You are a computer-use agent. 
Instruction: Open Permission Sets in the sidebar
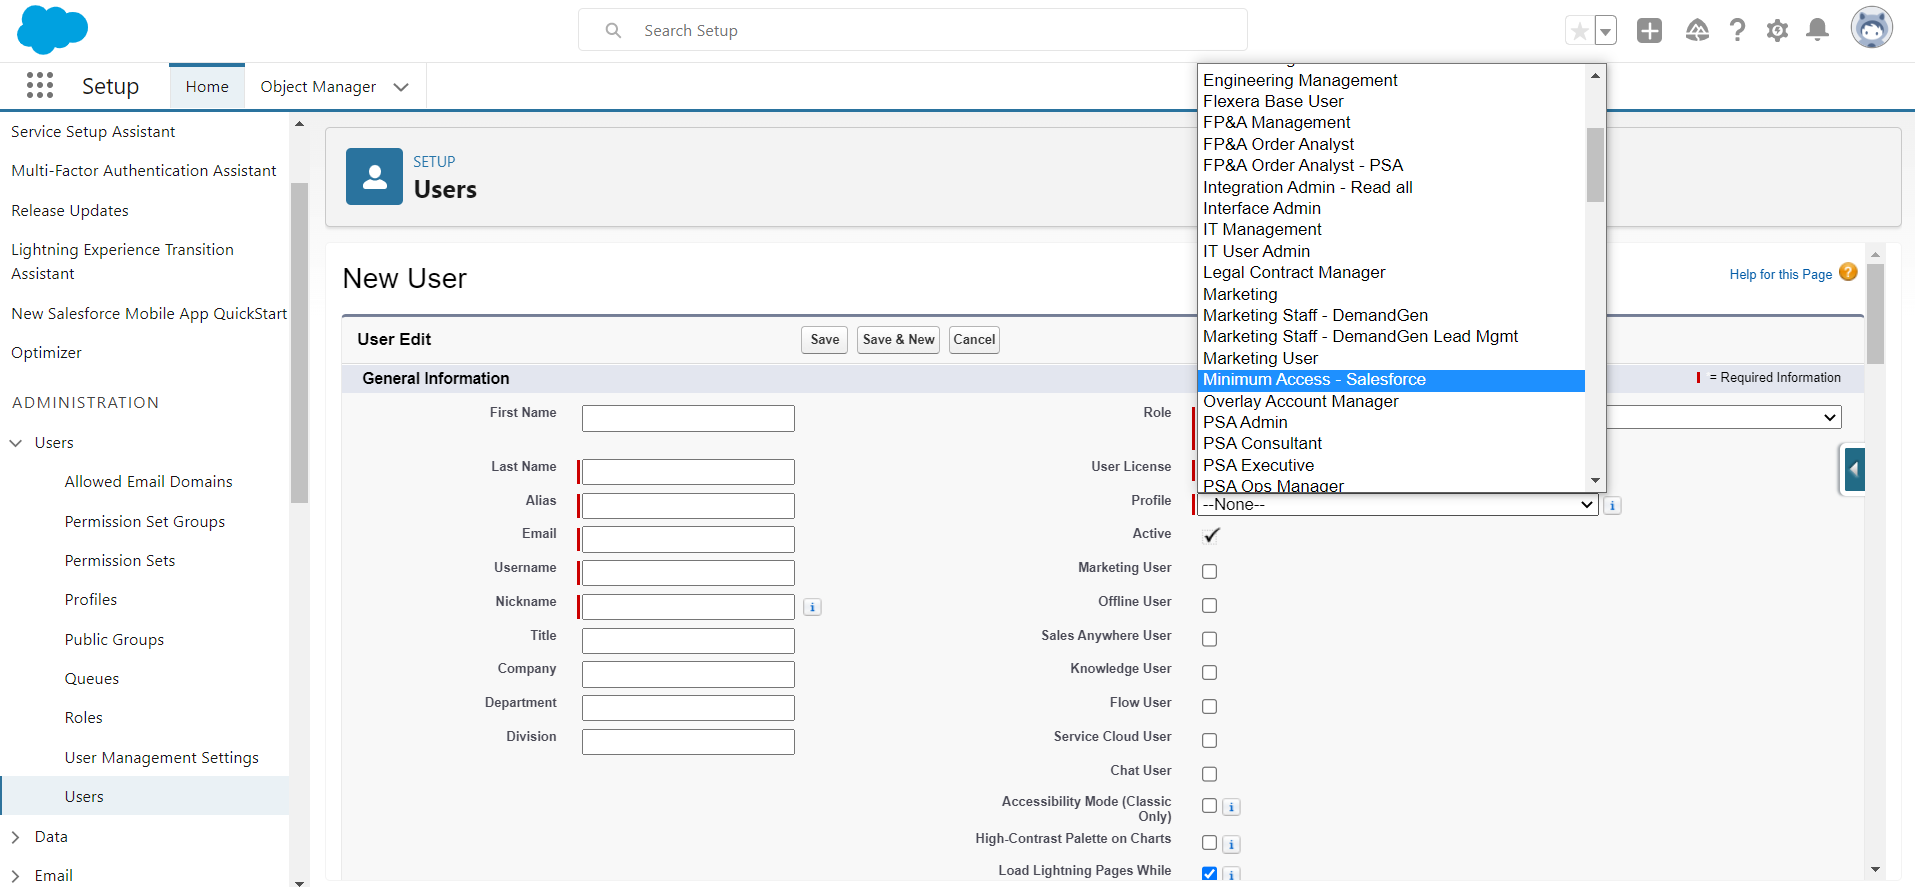(x=120, y=561)
